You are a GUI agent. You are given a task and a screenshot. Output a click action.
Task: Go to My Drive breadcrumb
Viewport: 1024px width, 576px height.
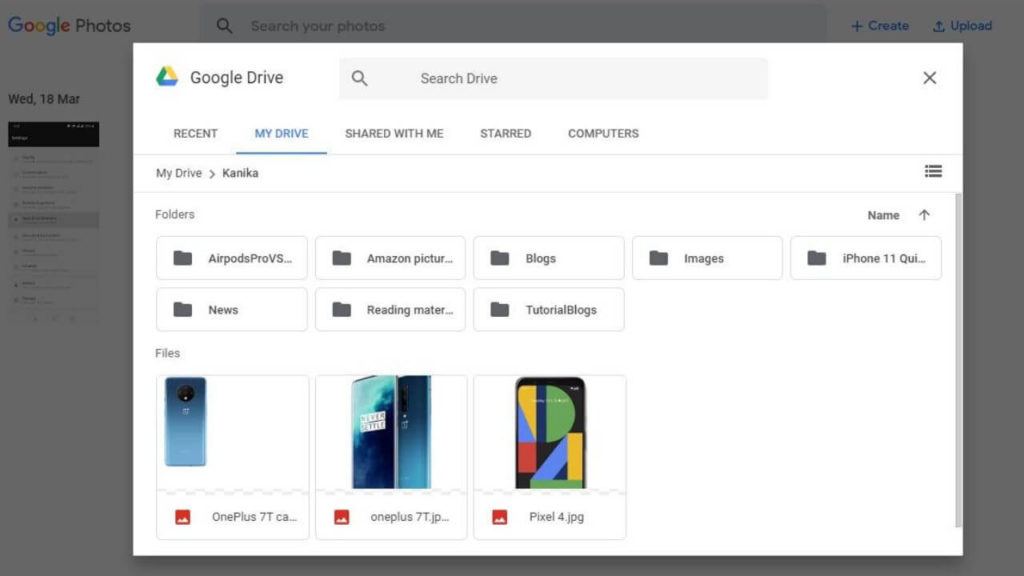pos(178,173)
